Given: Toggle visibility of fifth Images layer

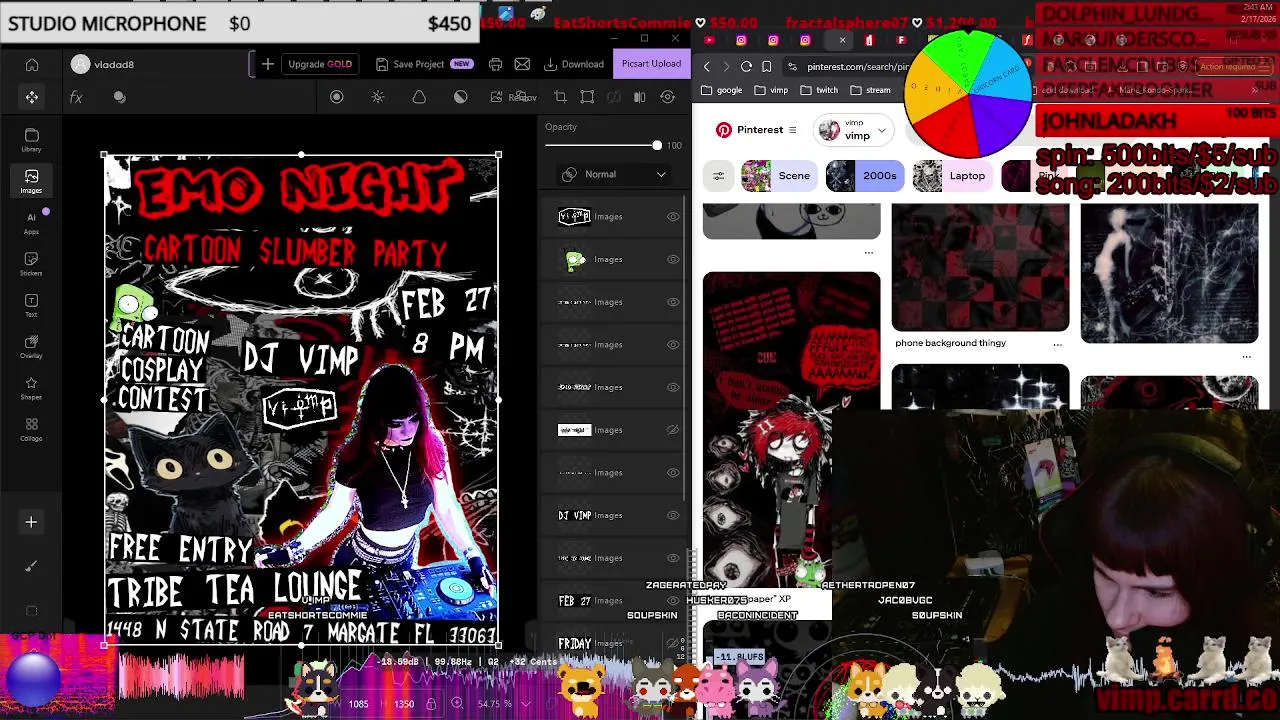Looking at the screenshot, I should tap(673, 387).
